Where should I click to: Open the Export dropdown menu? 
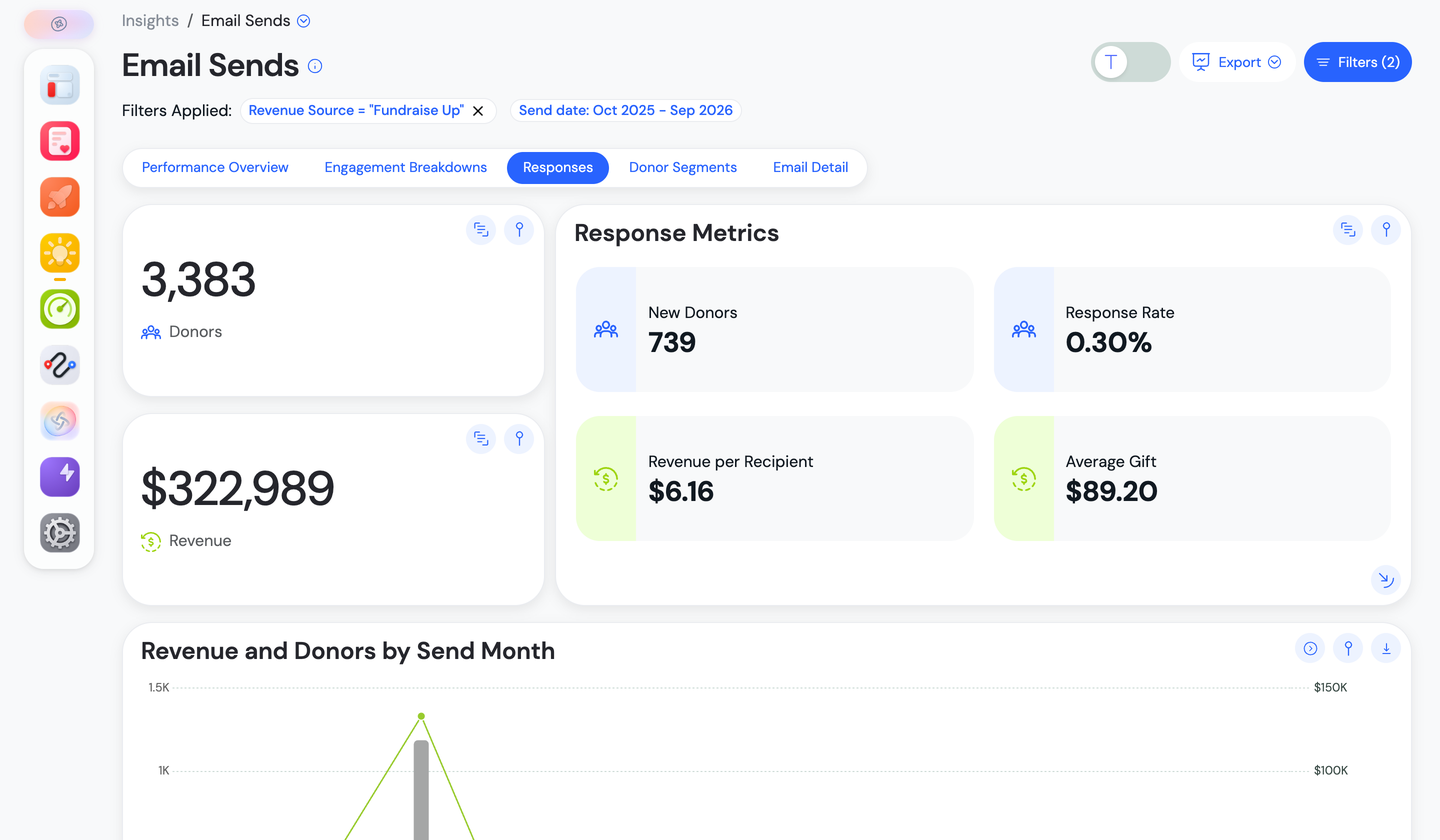click(1237, 62)
